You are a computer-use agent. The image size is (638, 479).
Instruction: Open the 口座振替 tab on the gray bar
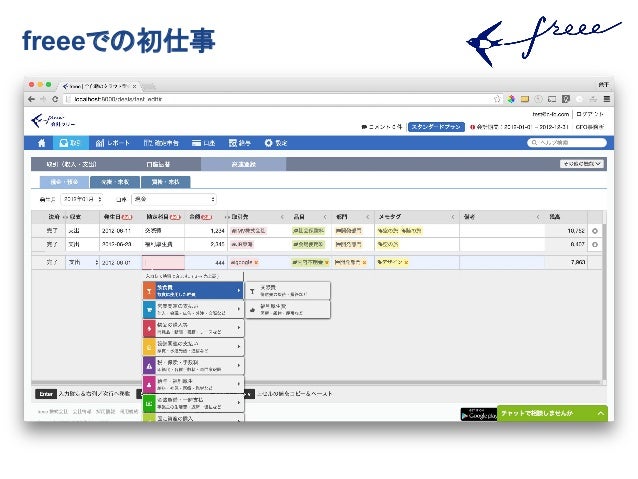[158, 164]
